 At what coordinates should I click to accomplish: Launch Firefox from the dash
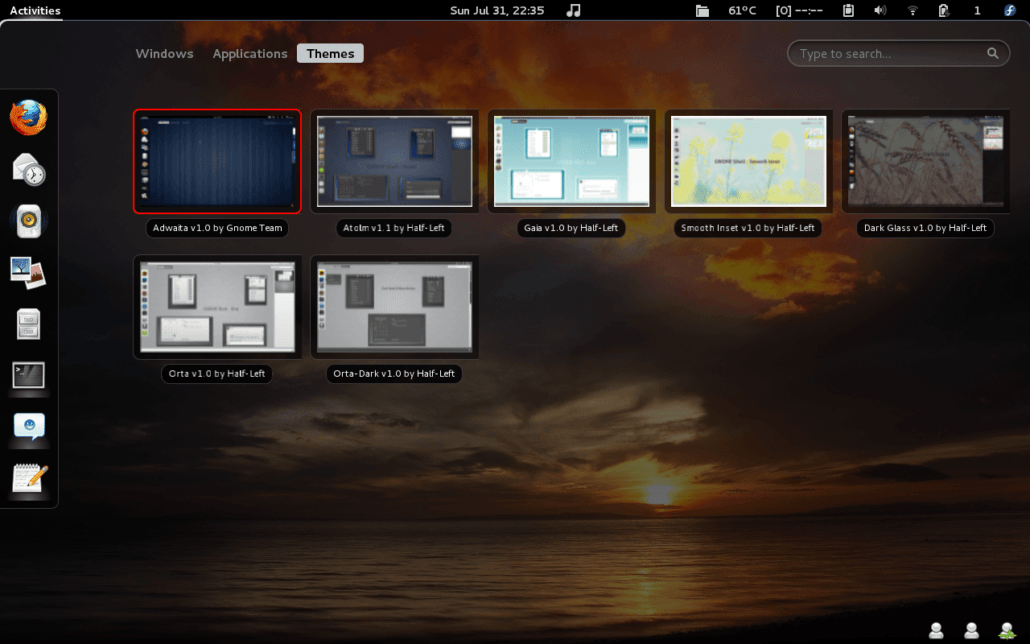coord(28,118)
